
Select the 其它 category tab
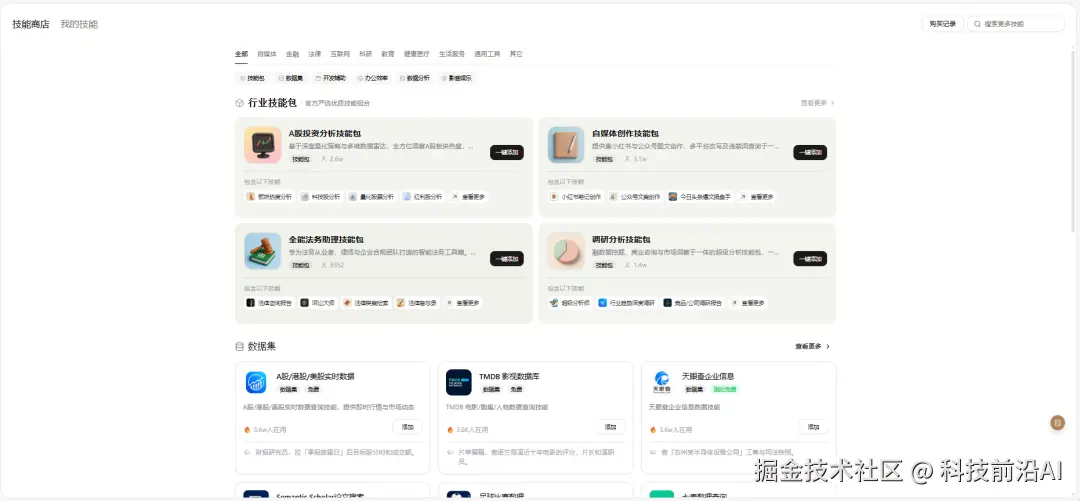pyautogui.click(x=516, y=54)
